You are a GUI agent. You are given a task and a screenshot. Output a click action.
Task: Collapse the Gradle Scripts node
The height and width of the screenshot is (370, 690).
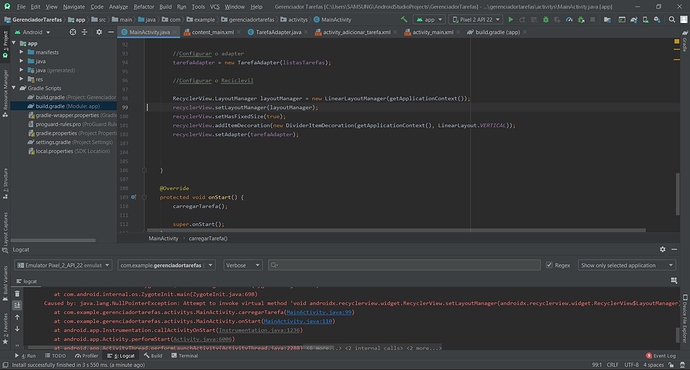tap(14, 88)
